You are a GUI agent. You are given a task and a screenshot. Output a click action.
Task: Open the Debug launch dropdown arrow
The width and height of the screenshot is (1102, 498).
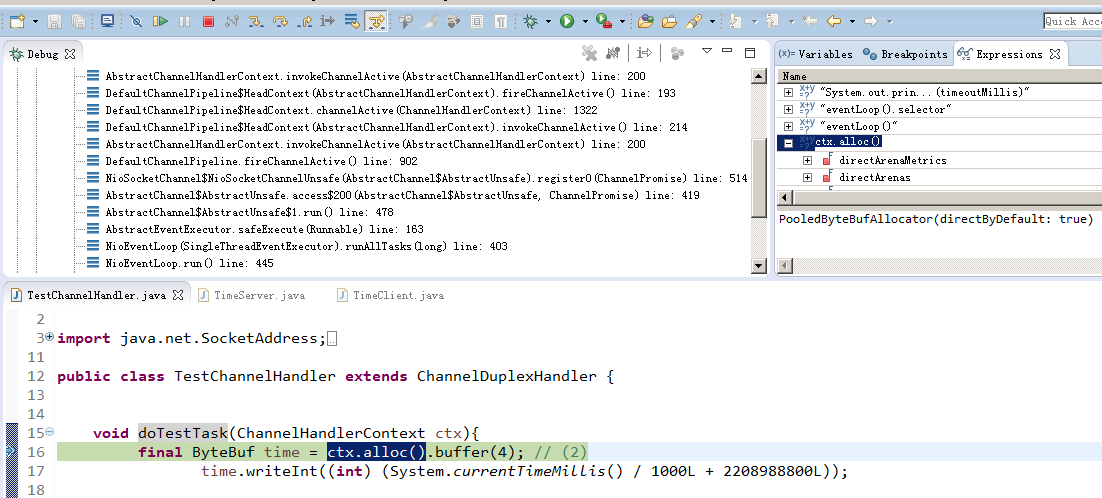548,22
